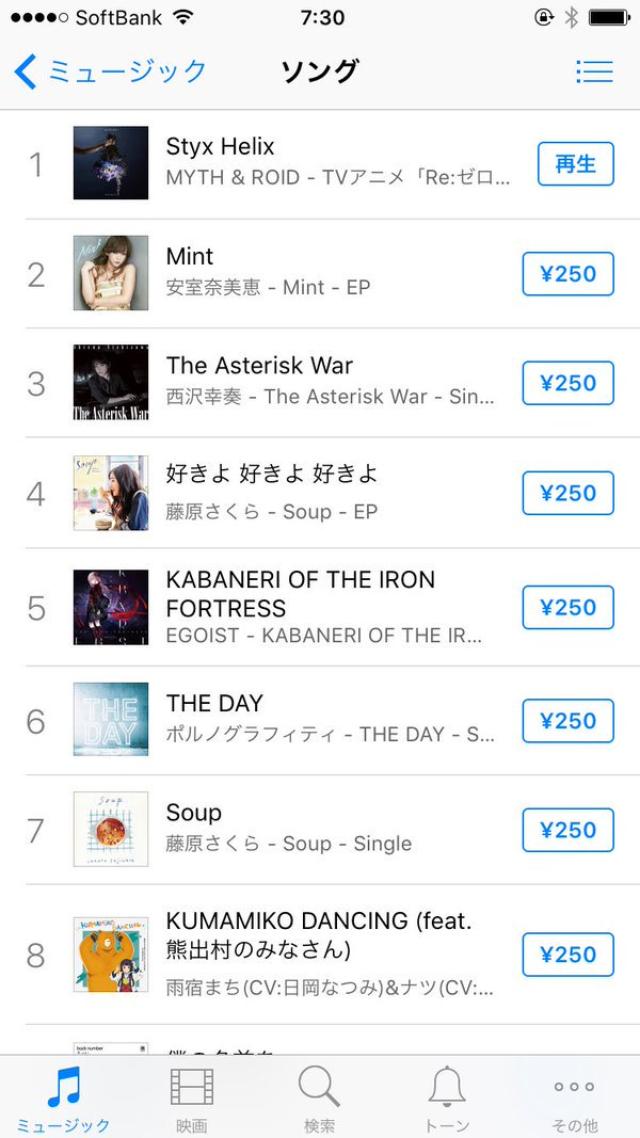Buy THE DAY for ¥250

[x=567, y=721]
